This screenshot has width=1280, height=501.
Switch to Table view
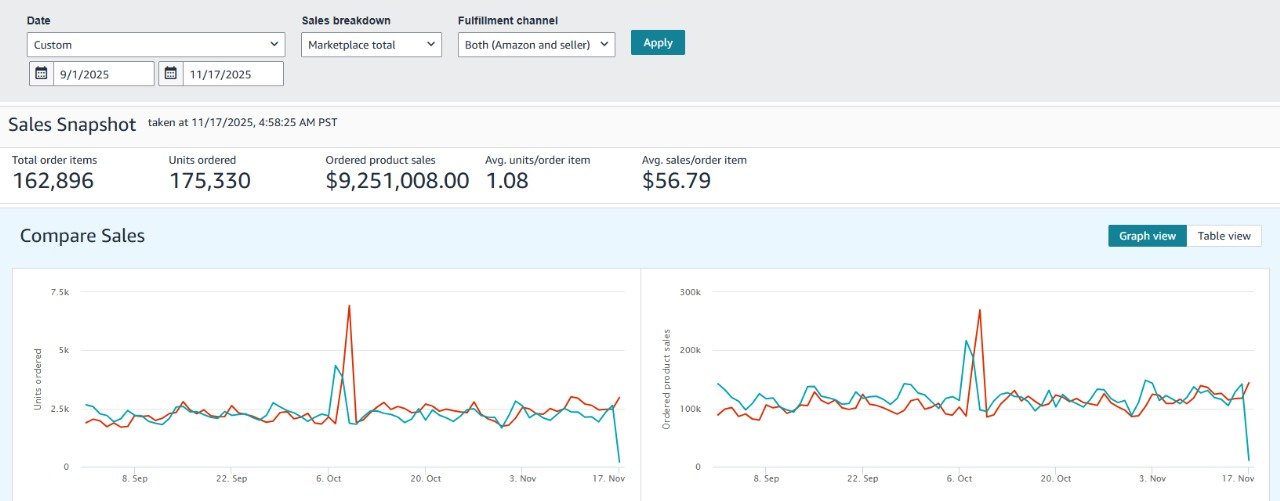[x=1224, y=236]
